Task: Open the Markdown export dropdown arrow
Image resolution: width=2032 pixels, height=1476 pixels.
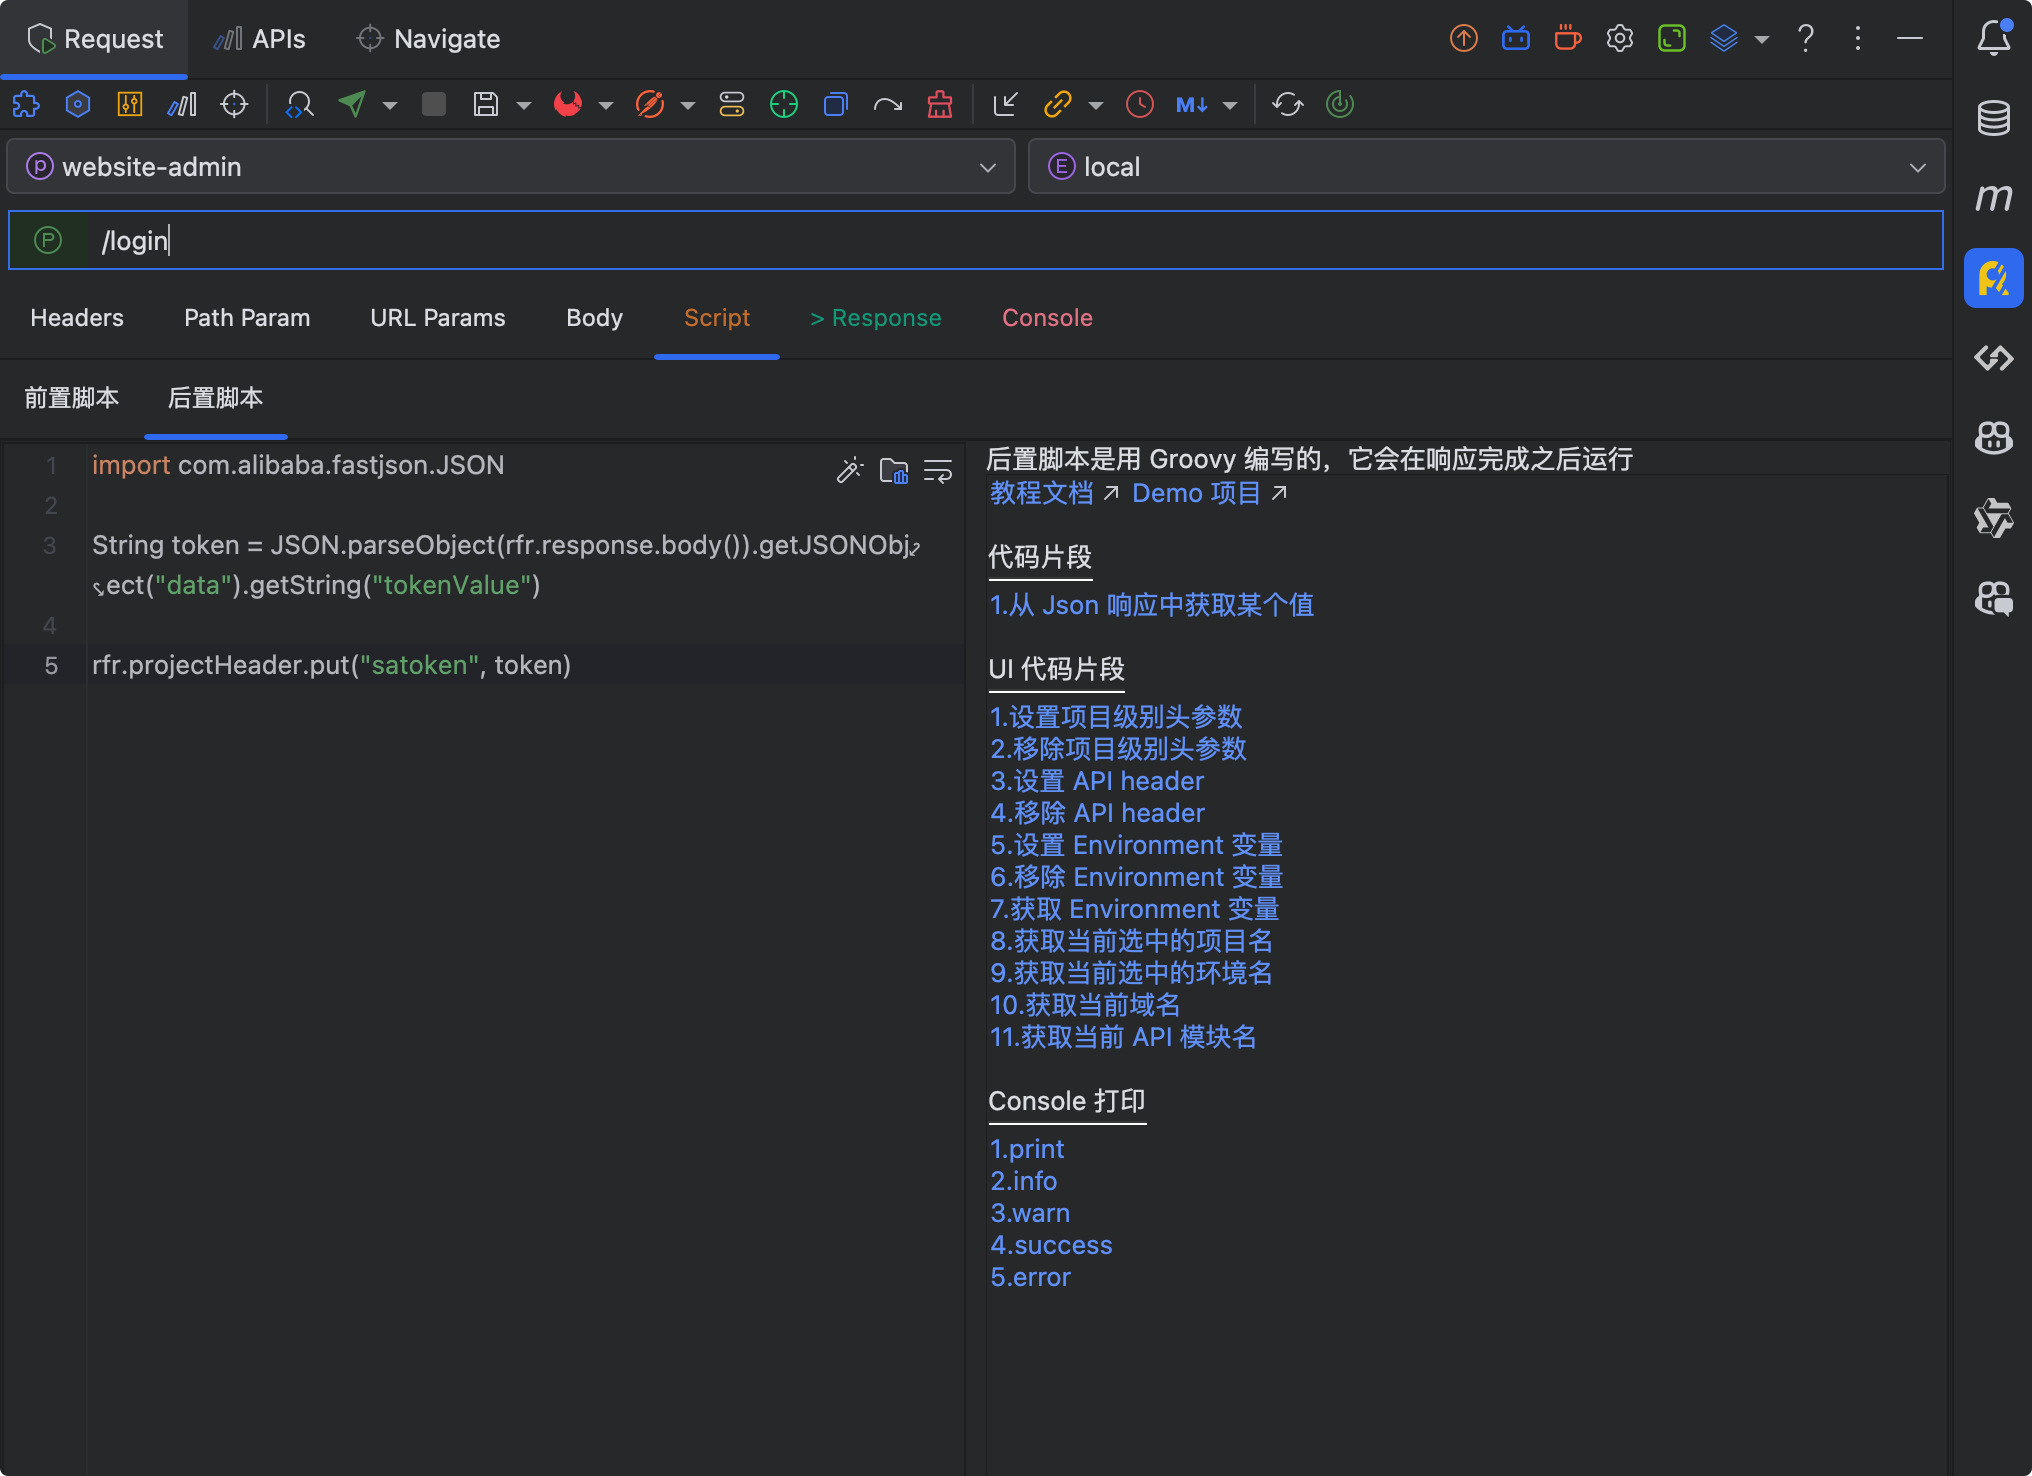Action: [1230, 105]
